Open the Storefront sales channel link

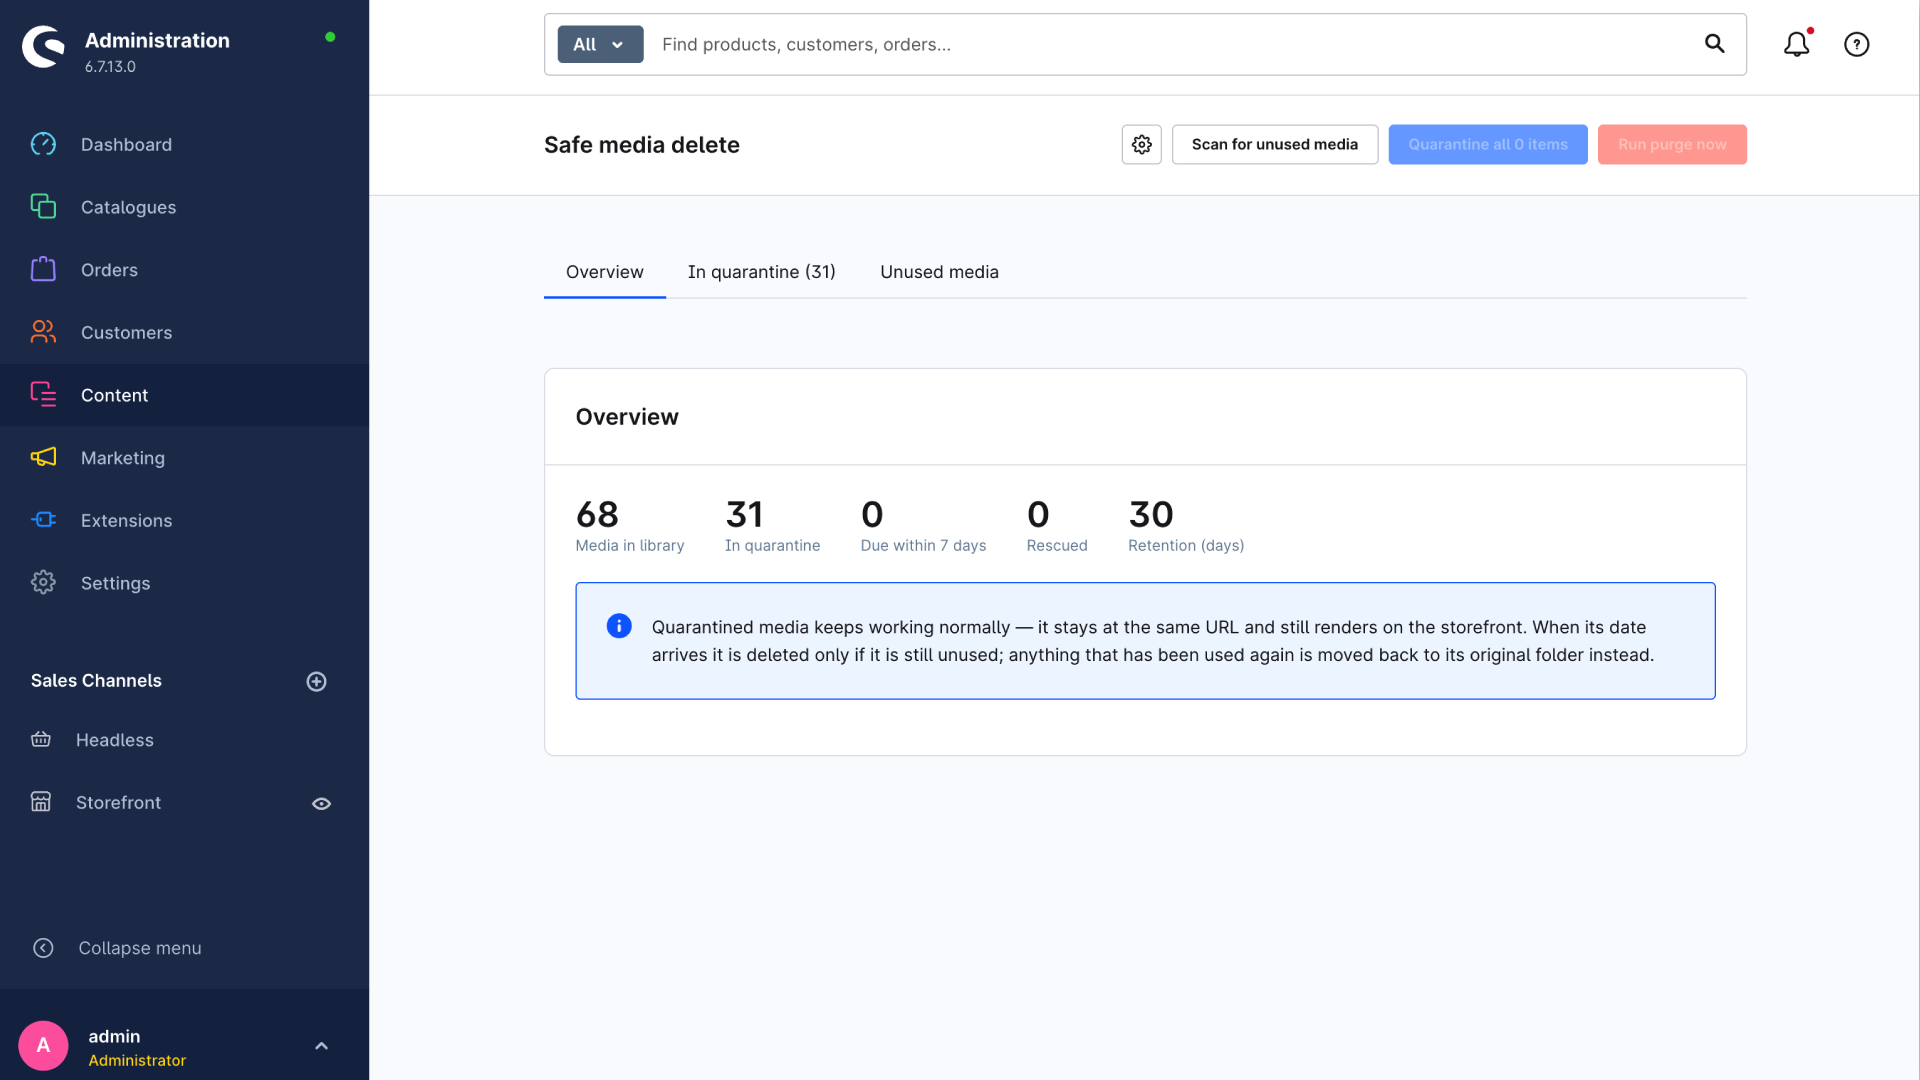pyautogui.click(x=118, y=802)
